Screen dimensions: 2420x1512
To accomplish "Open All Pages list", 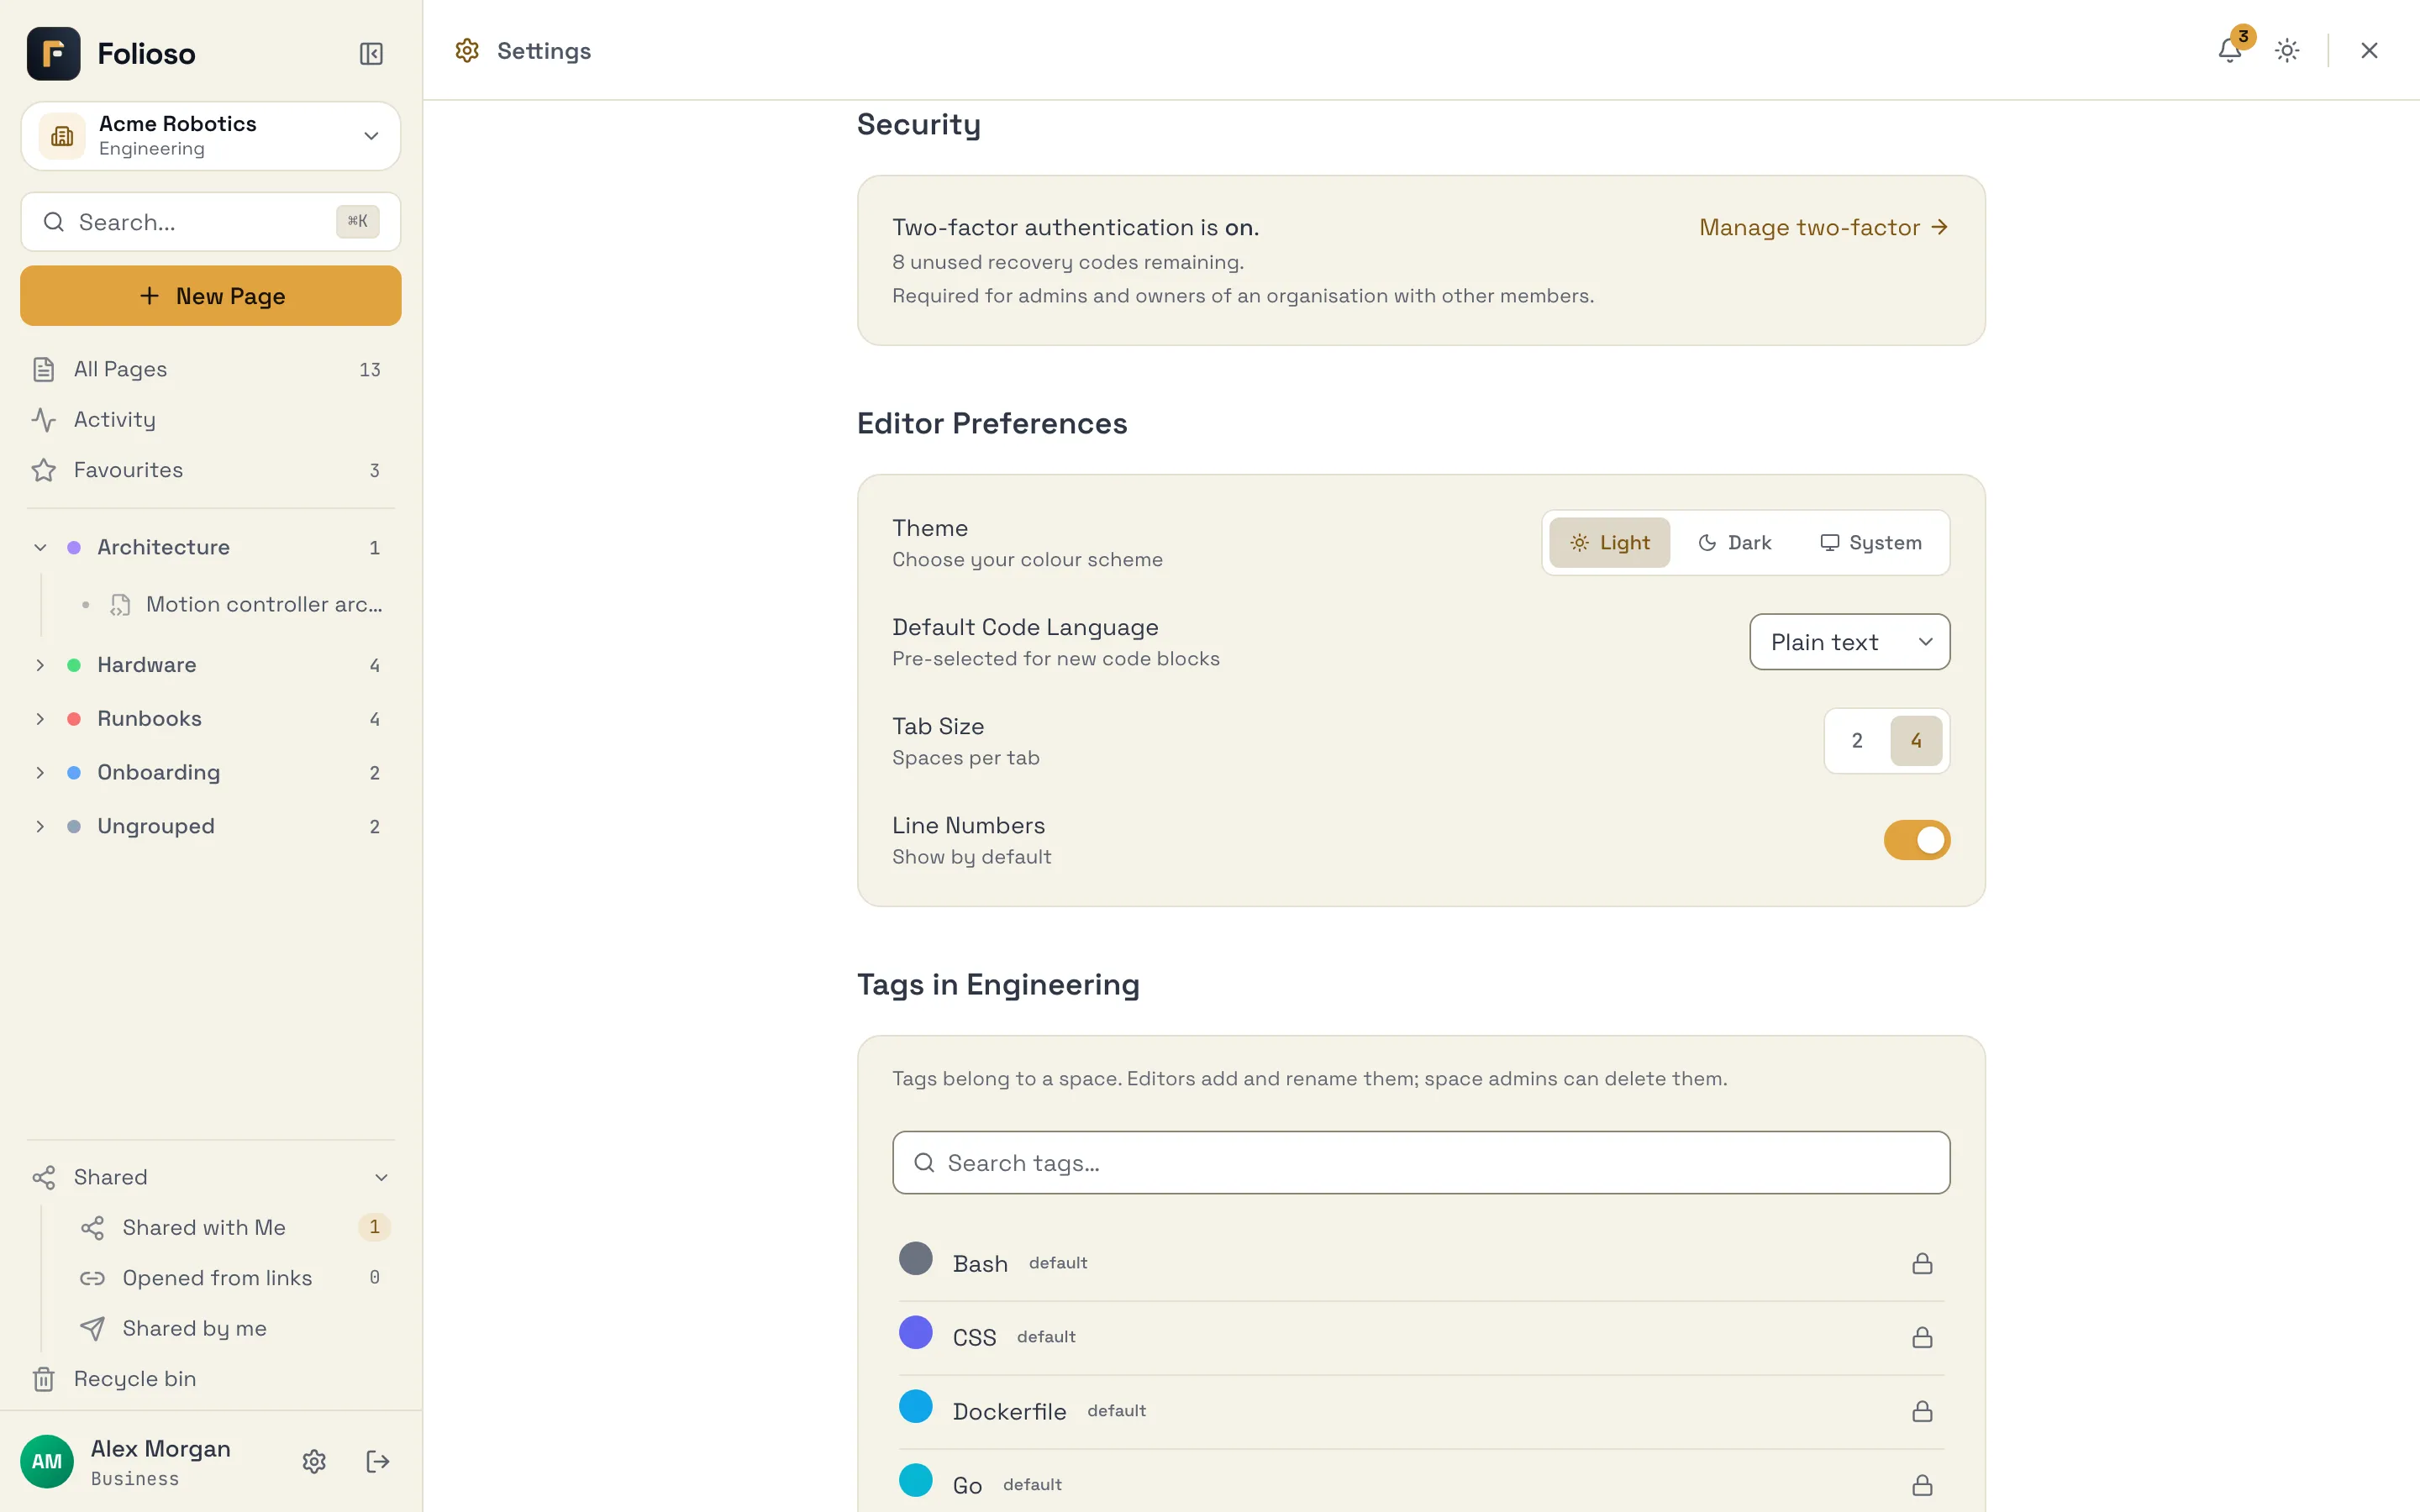I will pos(211,369).
